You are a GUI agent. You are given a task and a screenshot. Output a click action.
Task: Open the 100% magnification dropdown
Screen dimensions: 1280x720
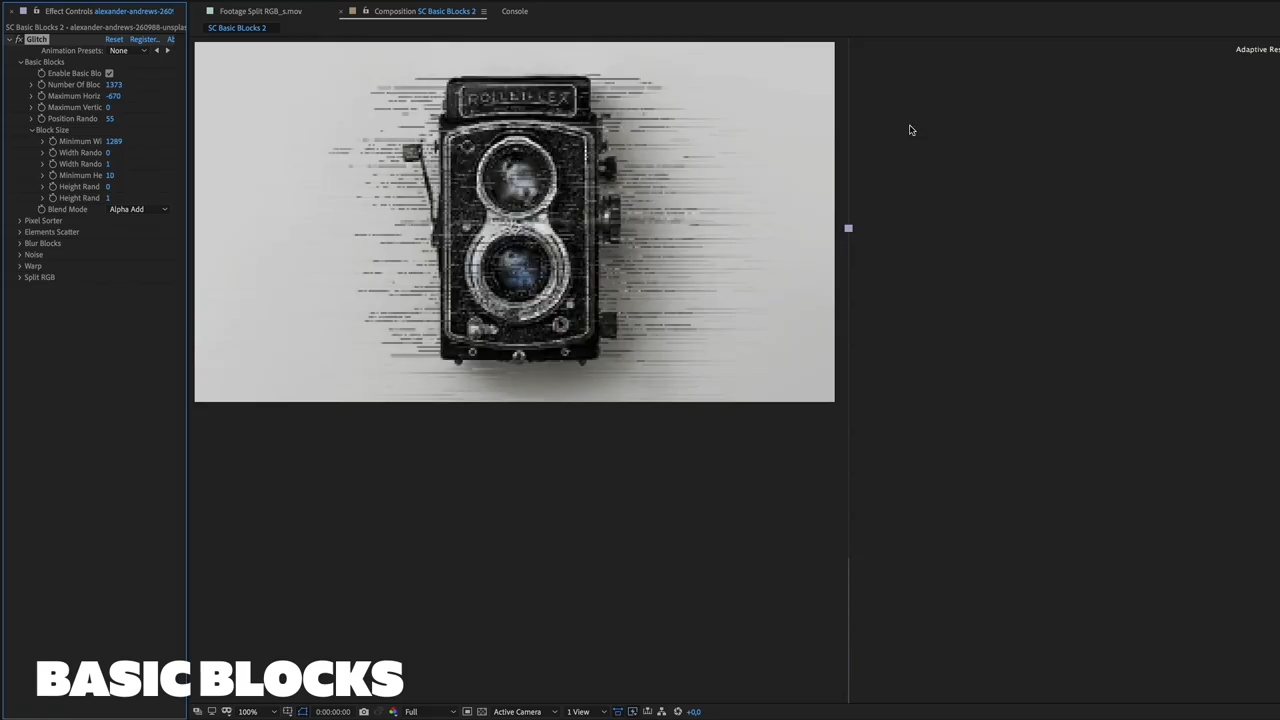[256, 712]
